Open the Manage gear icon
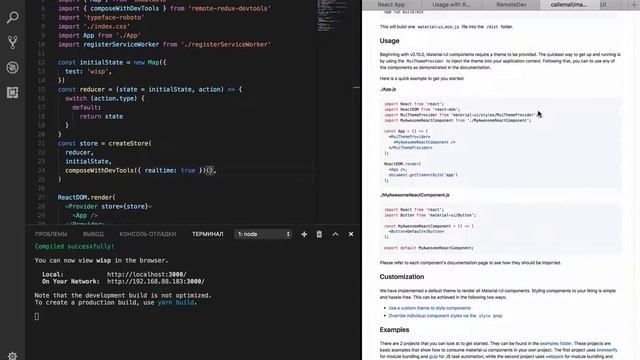640x360 pixels. point(13,356)
